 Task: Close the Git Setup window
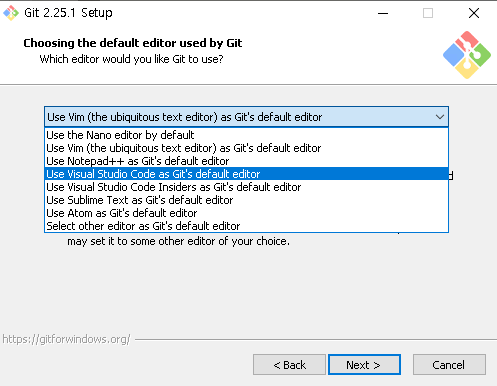(x=474, y=13)
